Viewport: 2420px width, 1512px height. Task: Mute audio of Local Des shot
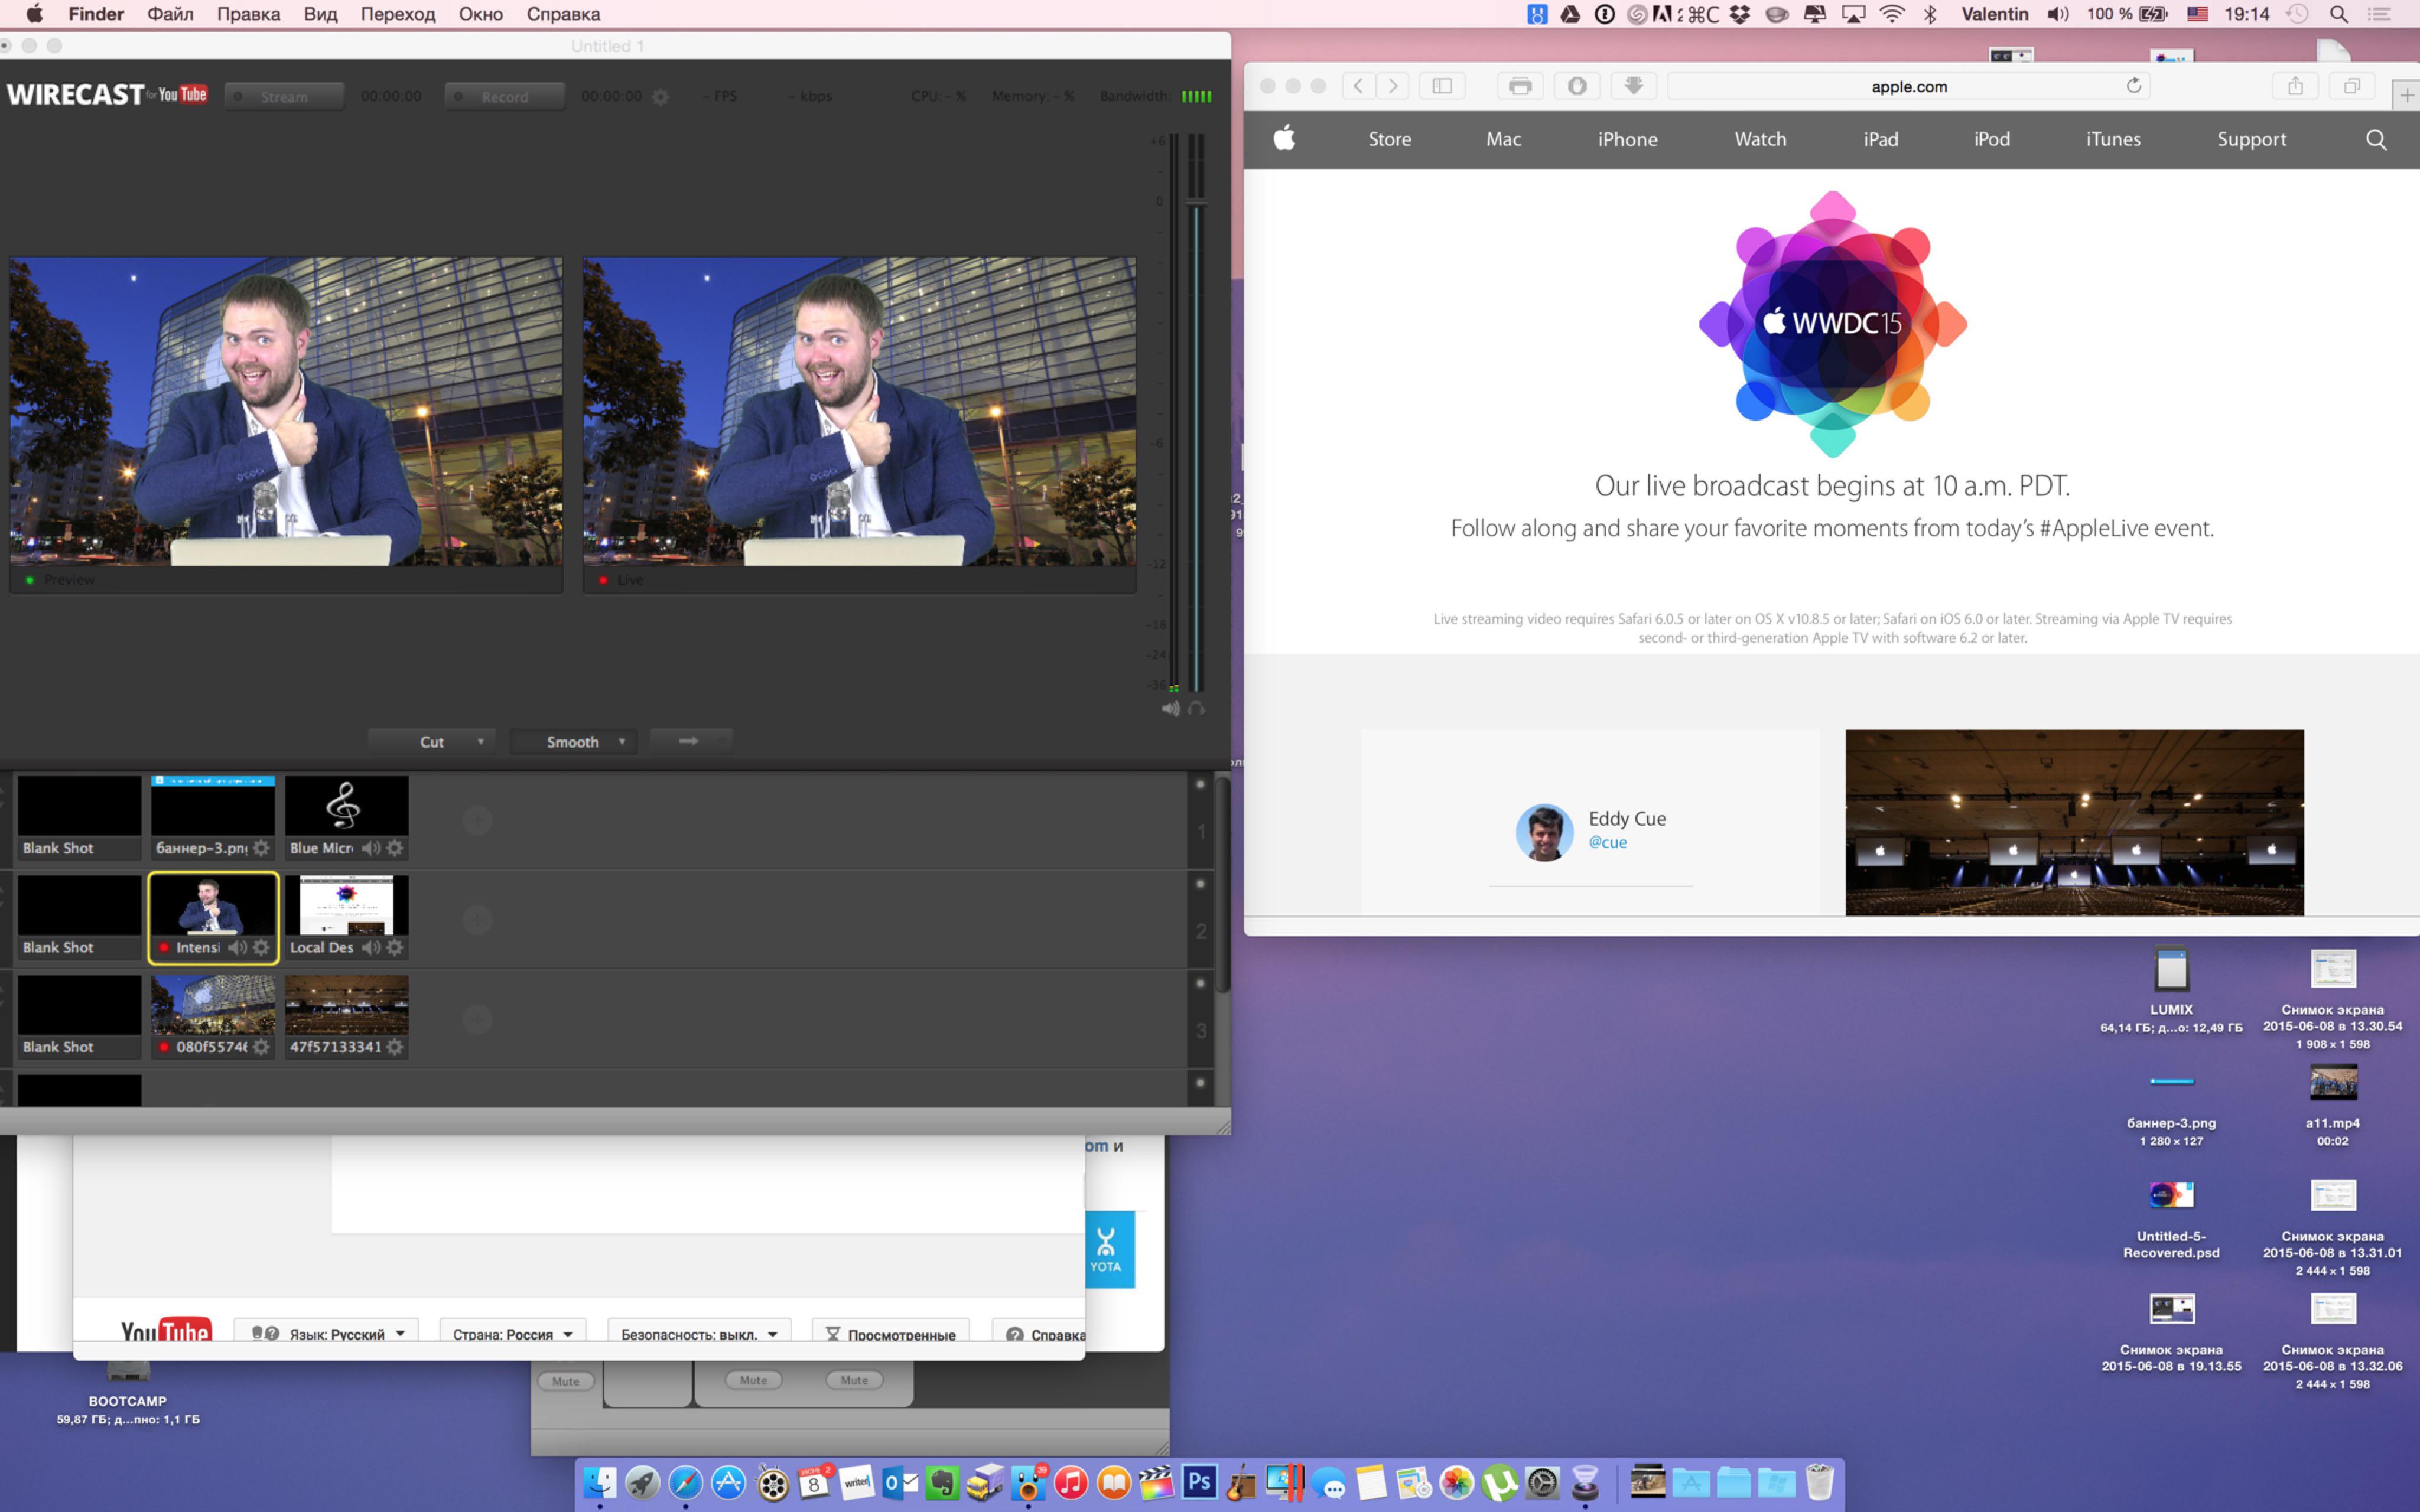(x=371, y=947)
